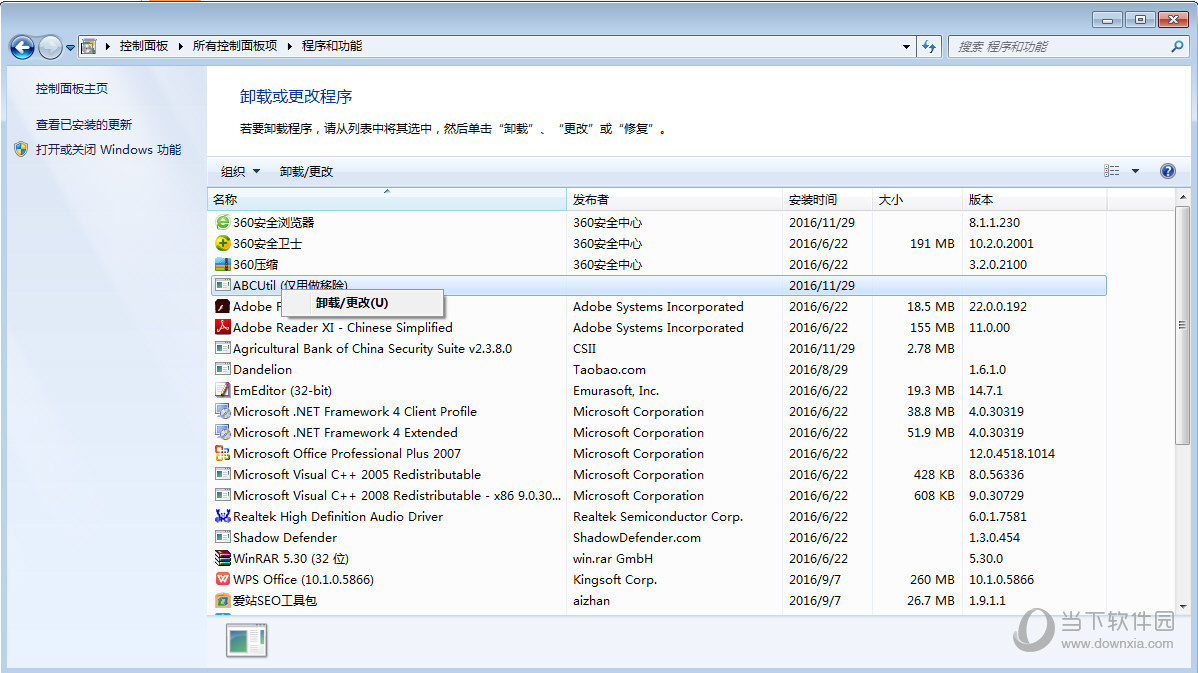This screenshot has width=1198, height=673.
Task: Click the vertical scrollbar of the program list
Action: point(1183,400)
